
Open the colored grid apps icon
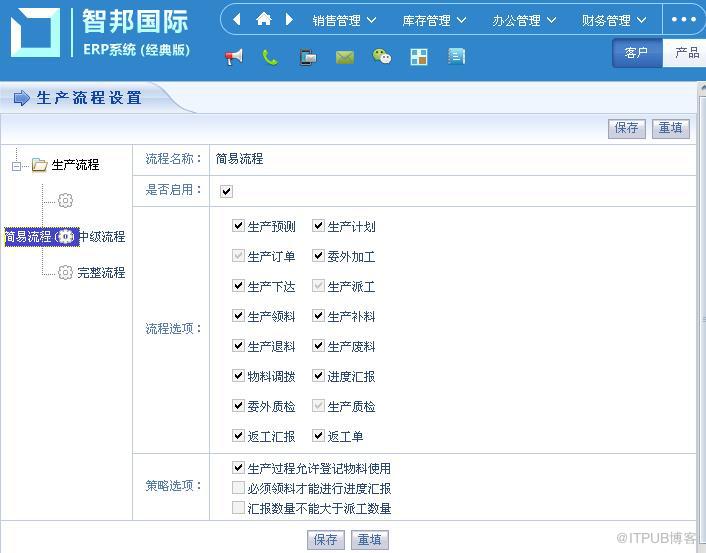(x=419, y=57)
